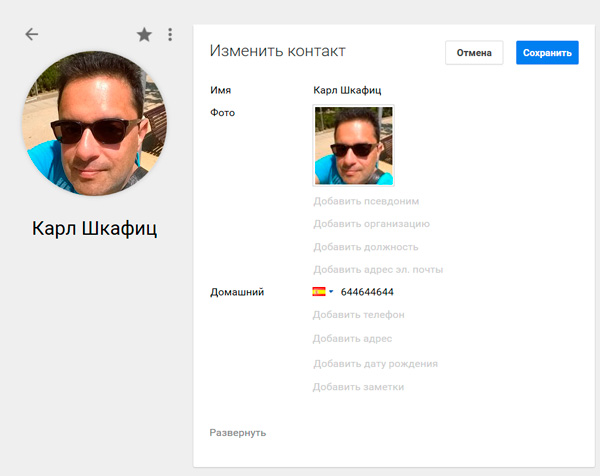The width and height of the screenshot is (600, 476).
Task: Click the large round profile photo
Action: point(94,124)
